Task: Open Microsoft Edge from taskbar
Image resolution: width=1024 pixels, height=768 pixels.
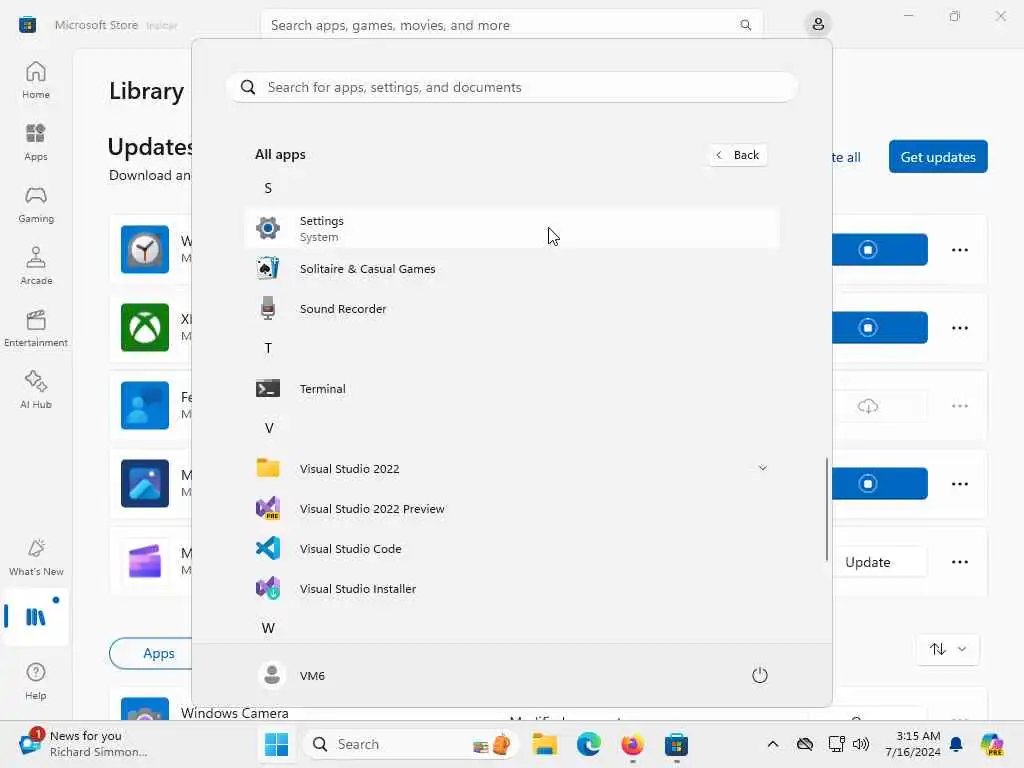Action: coord(588,744)
